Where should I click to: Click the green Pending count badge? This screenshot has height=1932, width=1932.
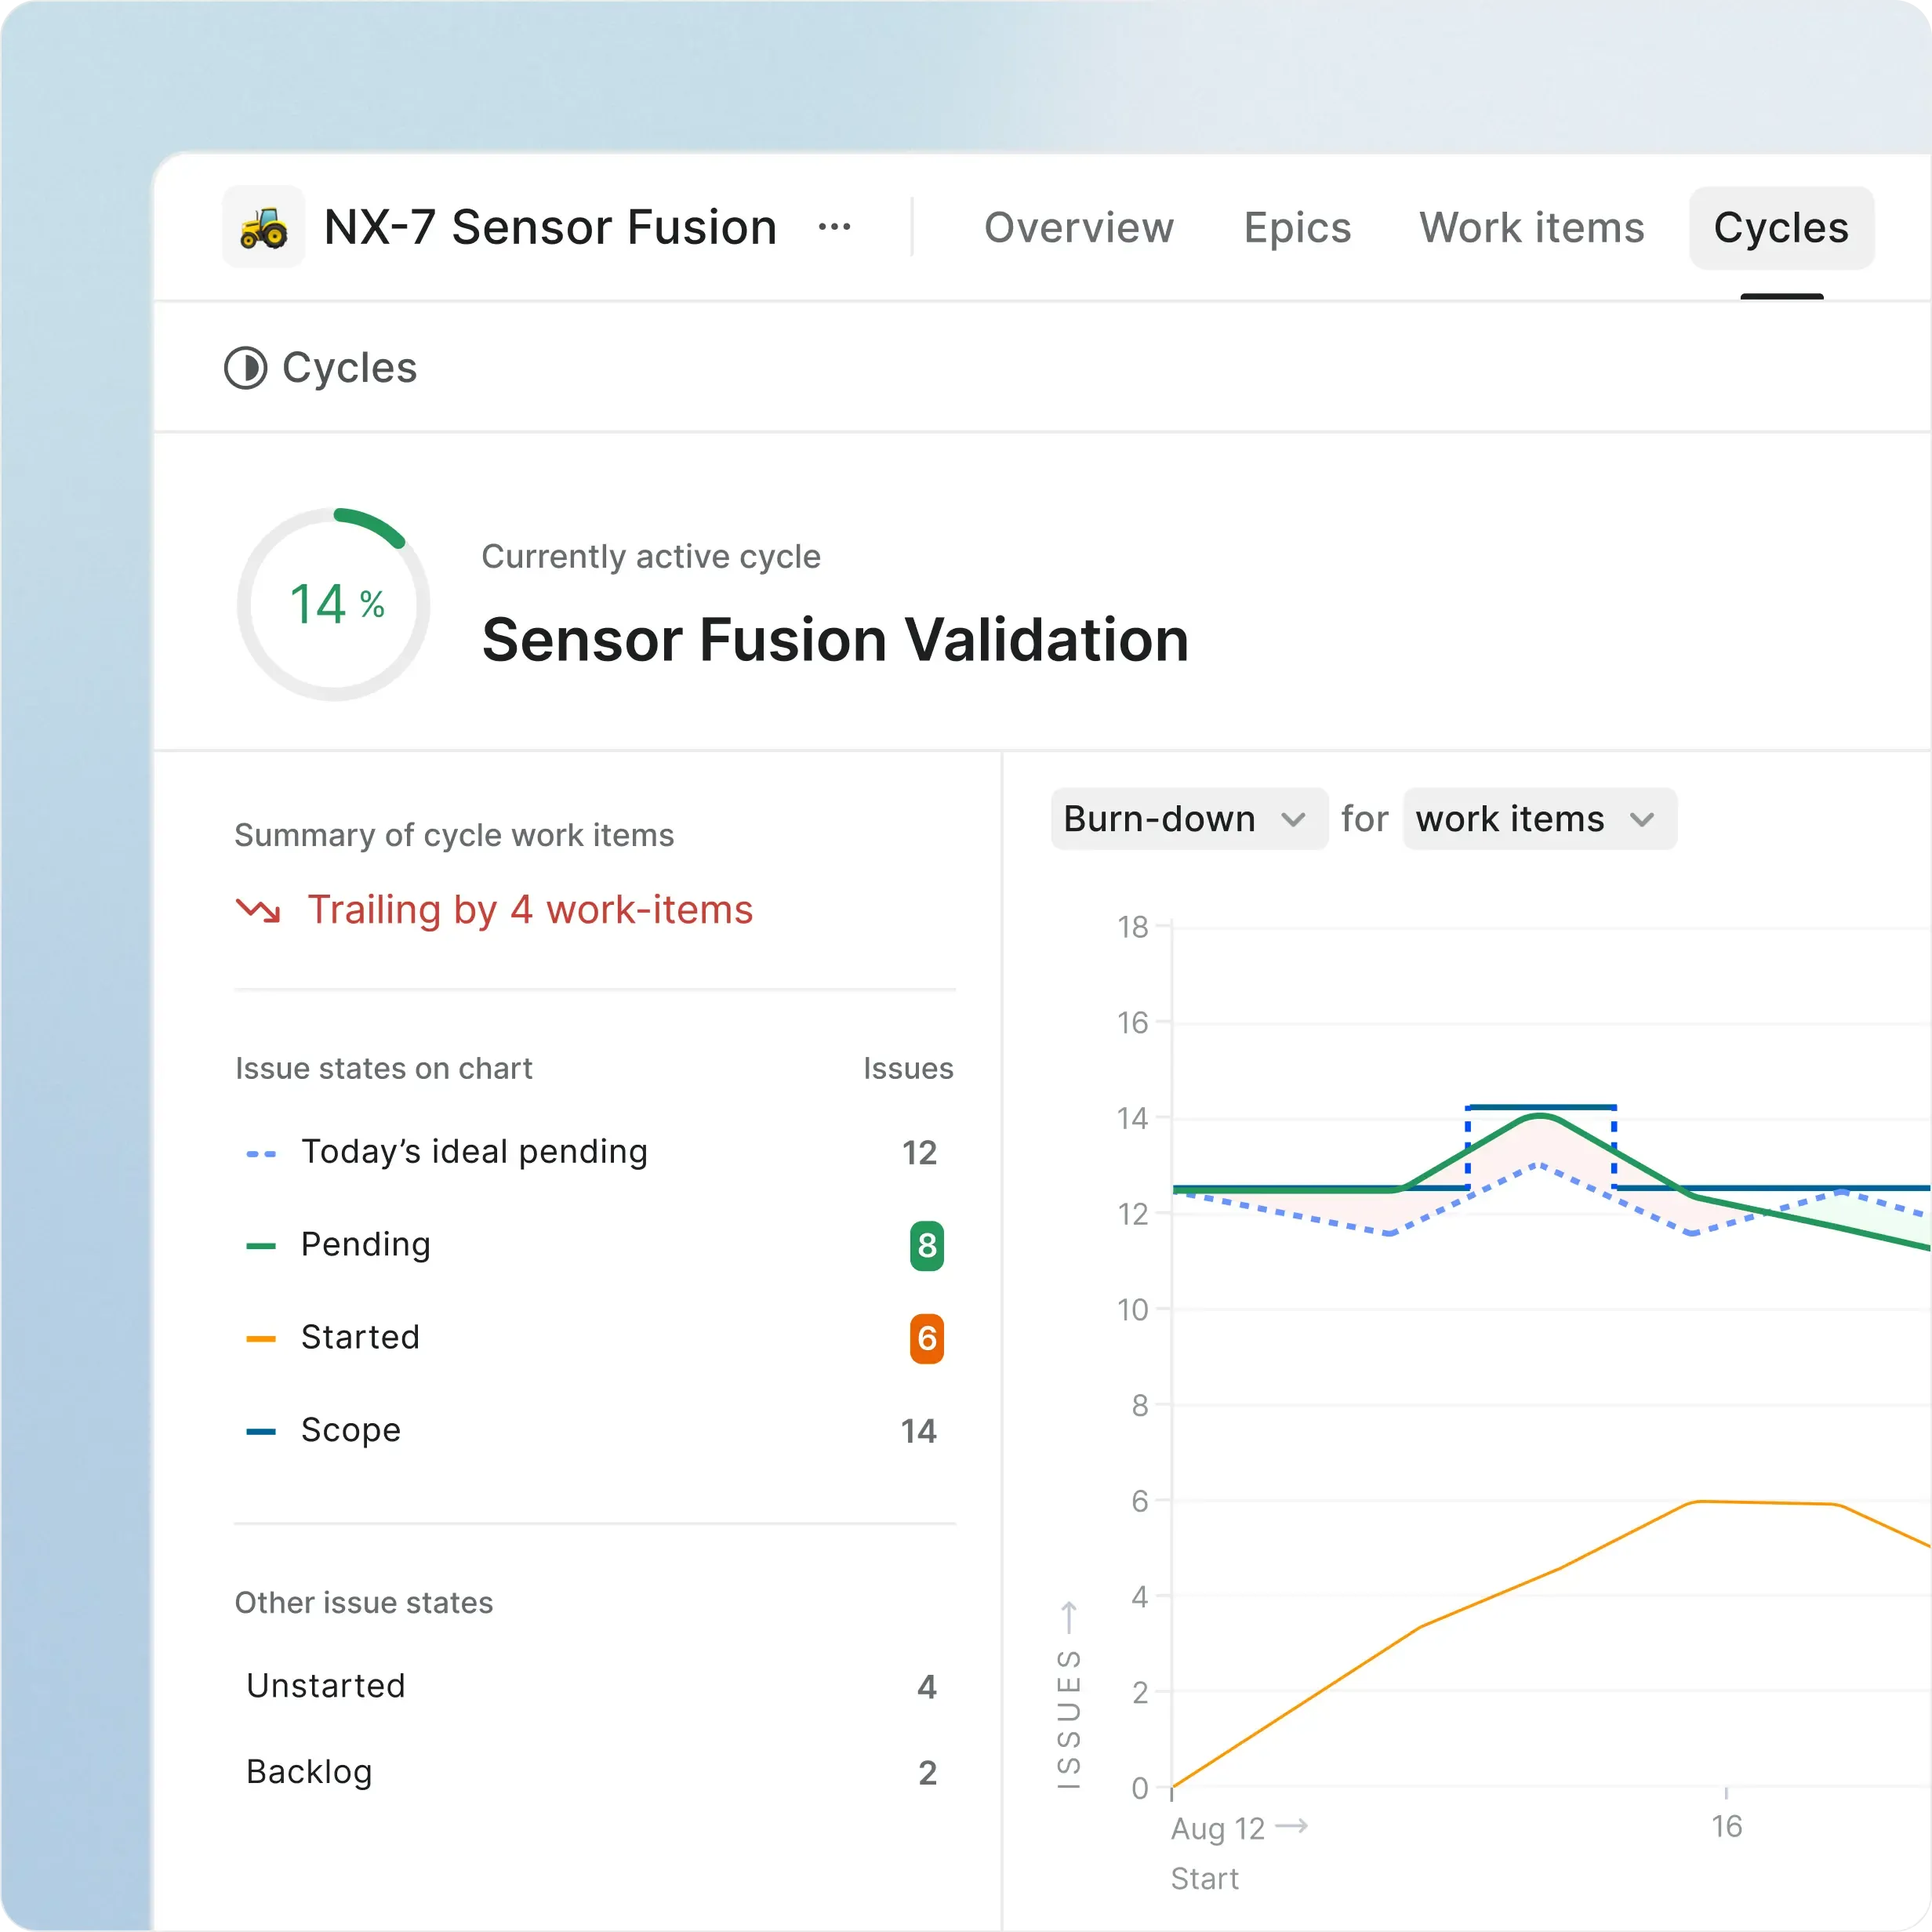coord(926,1245)
